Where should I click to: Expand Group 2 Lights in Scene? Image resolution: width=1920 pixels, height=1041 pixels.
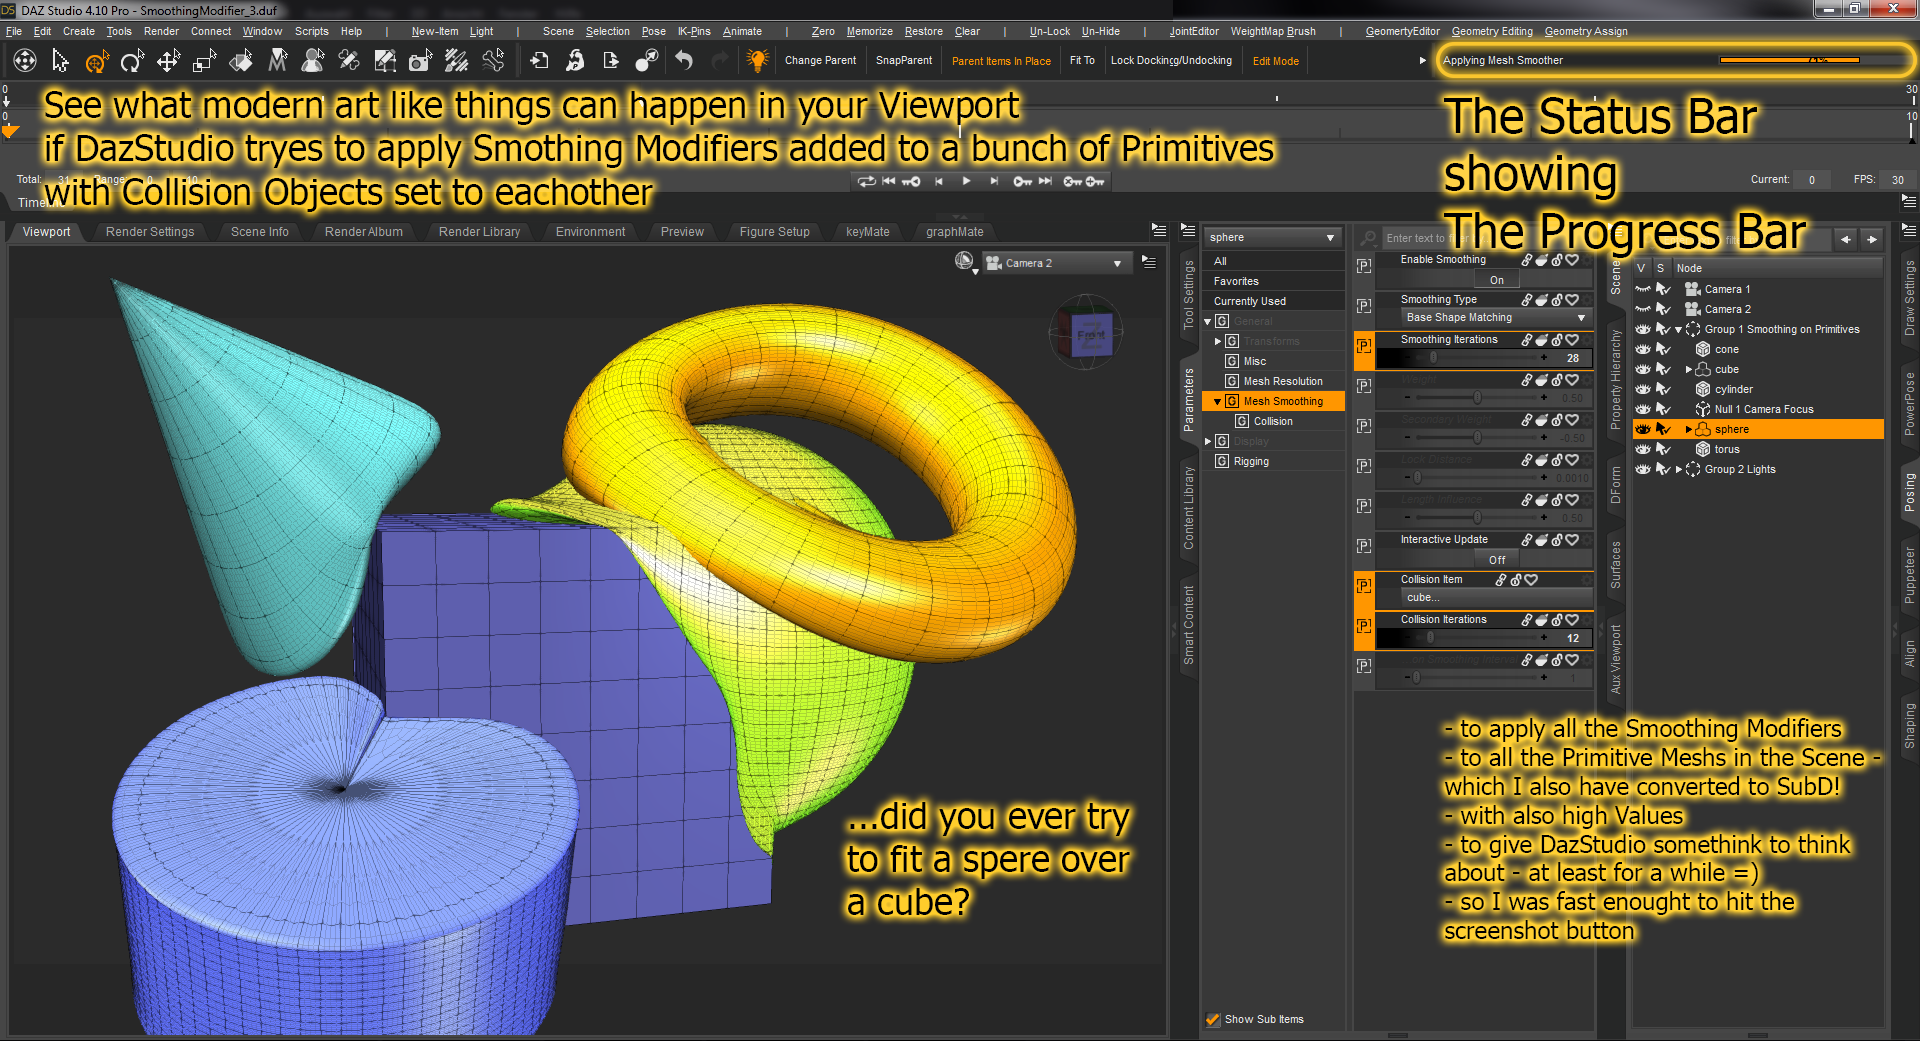[x=1679, y=469]
